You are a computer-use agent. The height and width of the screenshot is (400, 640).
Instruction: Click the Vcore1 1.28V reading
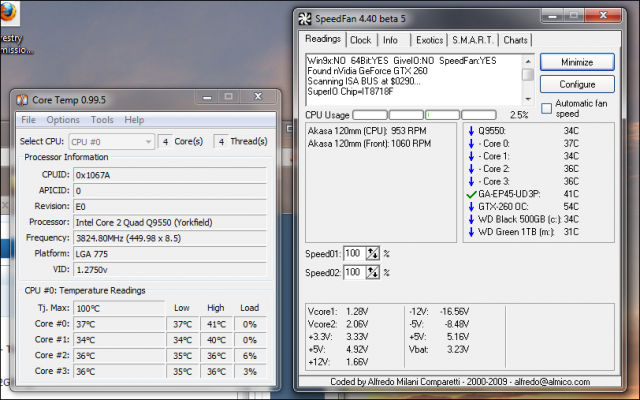click(x=338, y=311)
